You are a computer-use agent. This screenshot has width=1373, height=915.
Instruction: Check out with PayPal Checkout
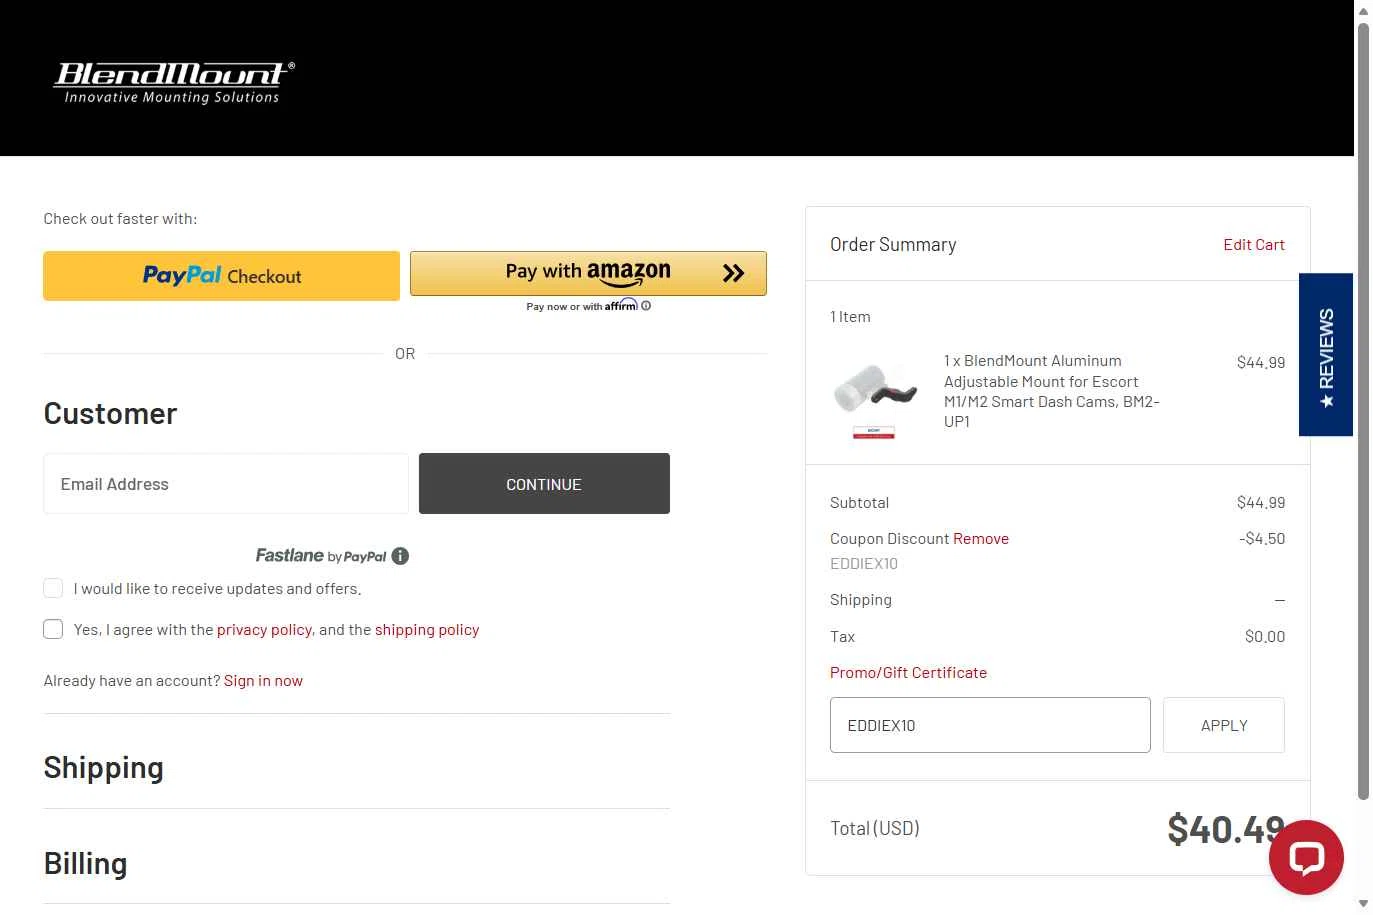tap(221, 276)
